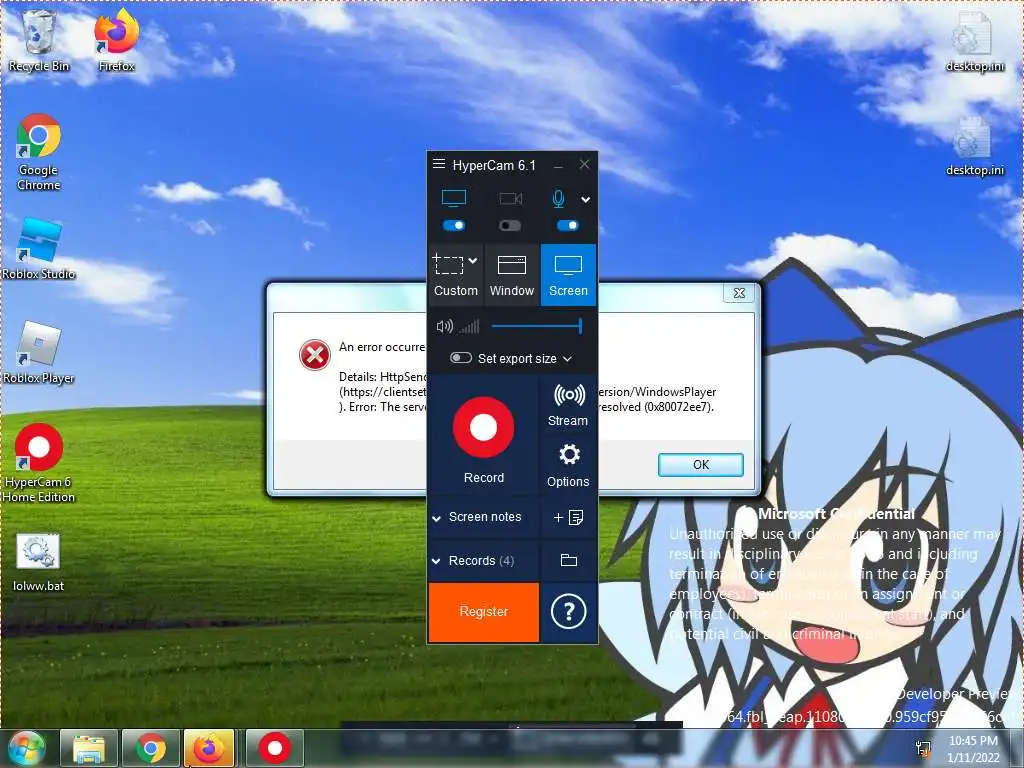Open Chrome from the taskbar

(x=150, y=748)
